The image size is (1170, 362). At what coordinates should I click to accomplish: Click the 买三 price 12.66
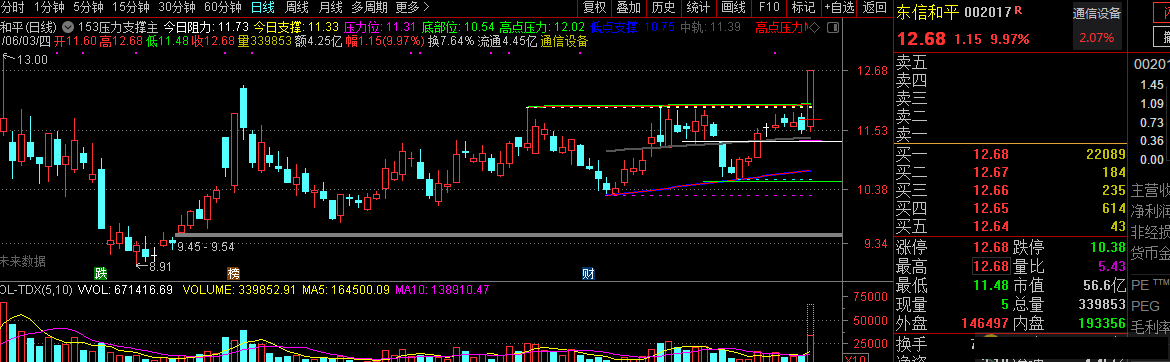pyautogui.click(x=990, y=190)
